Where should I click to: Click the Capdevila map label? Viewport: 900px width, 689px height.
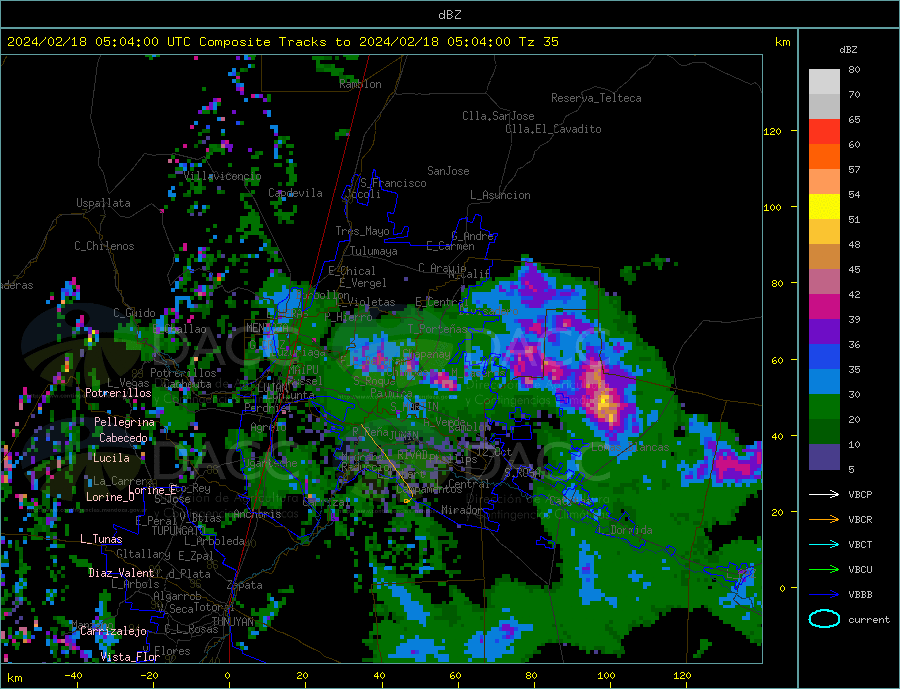point(295,193)
